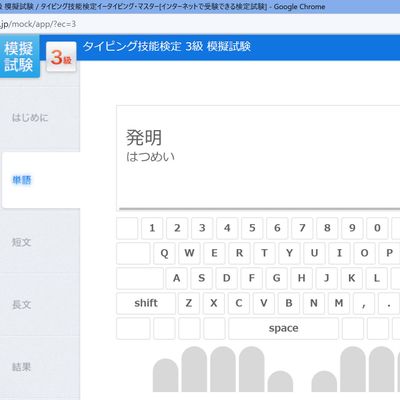The height and width of the screenshot is (400, 400).
Task: Click the comma key on virtual keyboard
Action: [364, 303]
